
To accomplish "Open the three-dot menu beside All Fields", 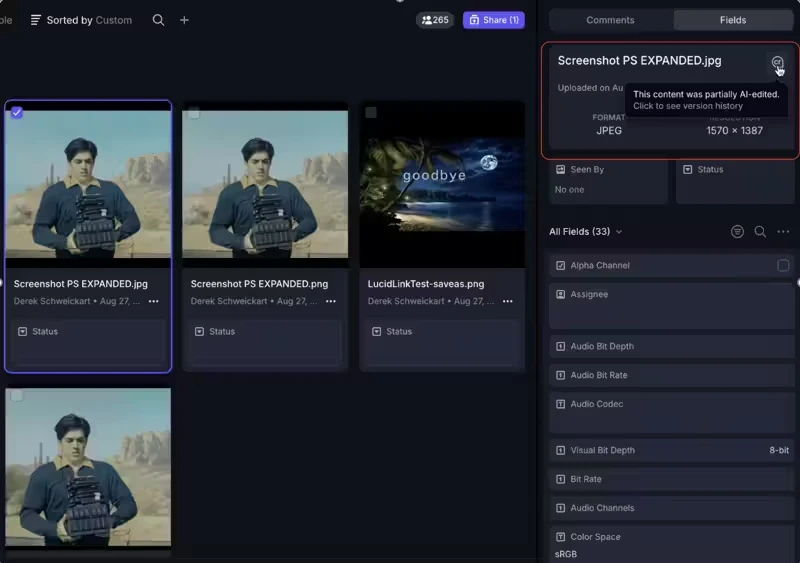I will (x=783, y=232).
